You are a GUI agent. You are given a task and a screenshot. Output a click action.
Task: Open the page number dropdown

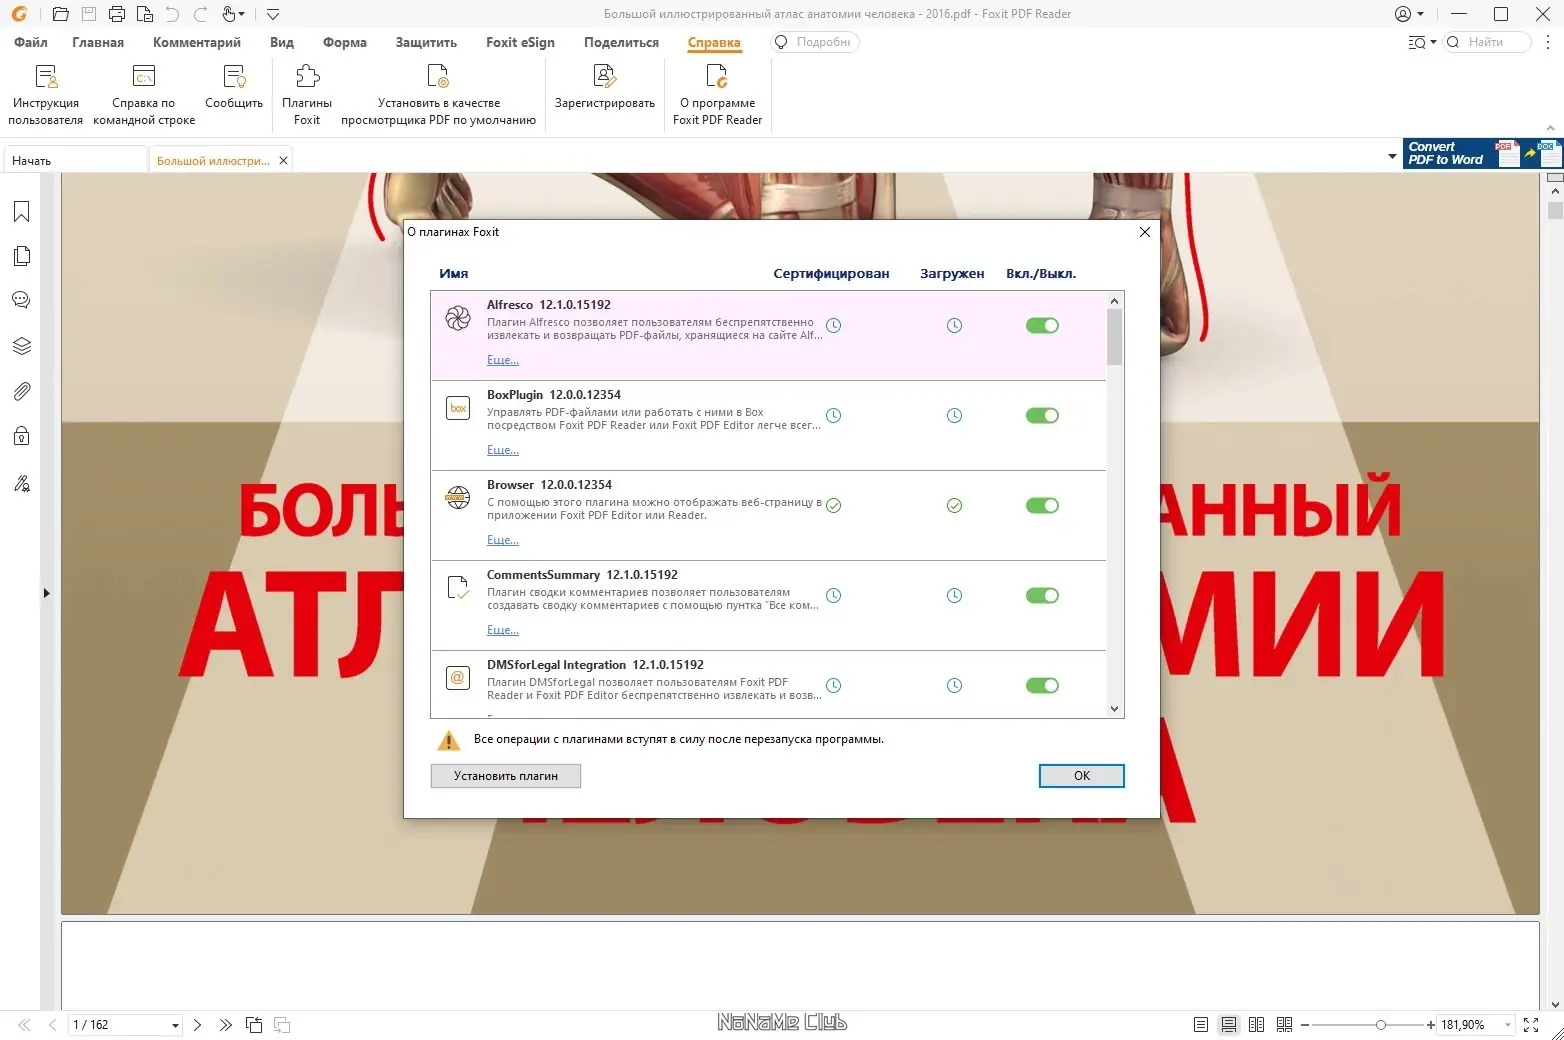175,1025
